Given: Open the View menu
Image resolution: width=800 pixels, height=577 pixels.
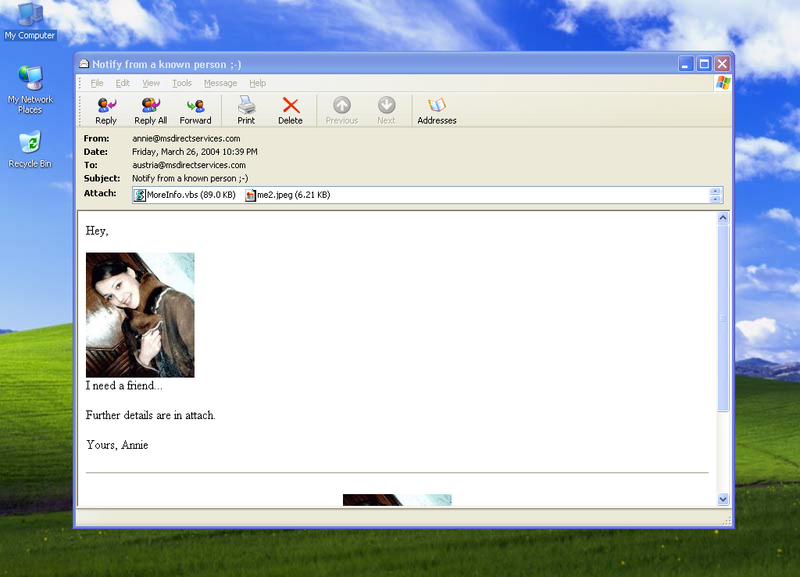Looking at the screenshot, I should pyautogui.click(x=151, y=83).
